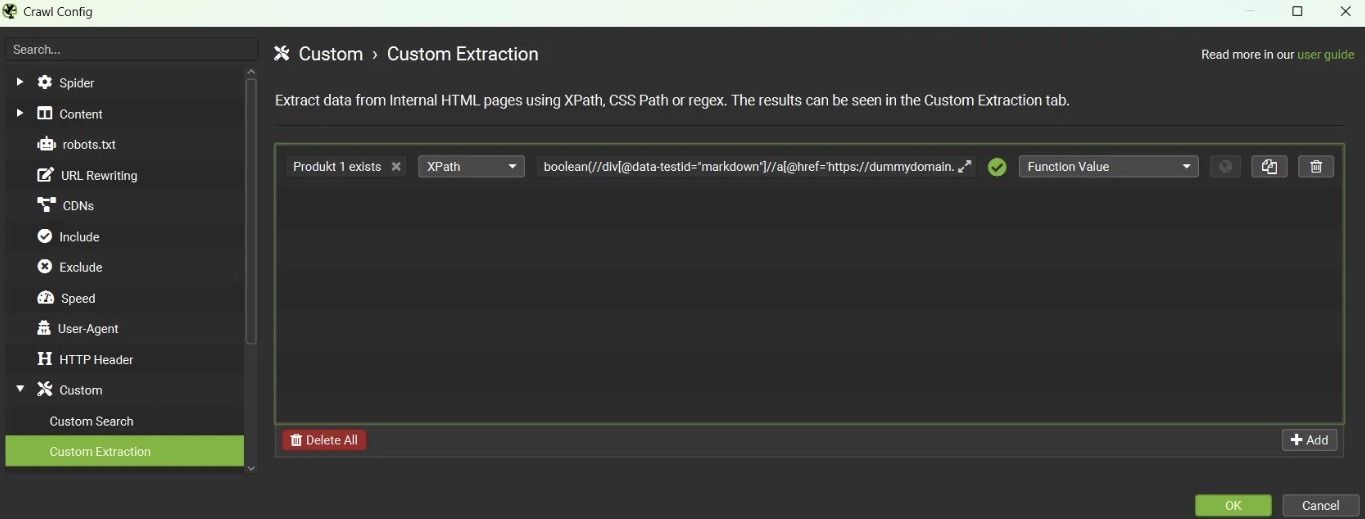Click the green valid-expression checkmark

pyautogui.click(x=997, y=167)
